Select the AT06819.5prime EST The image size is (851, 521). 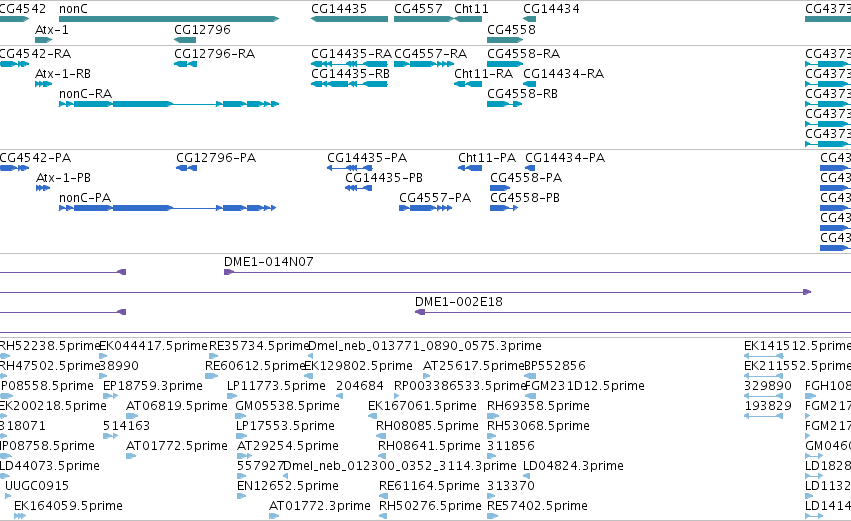point(131,416)
